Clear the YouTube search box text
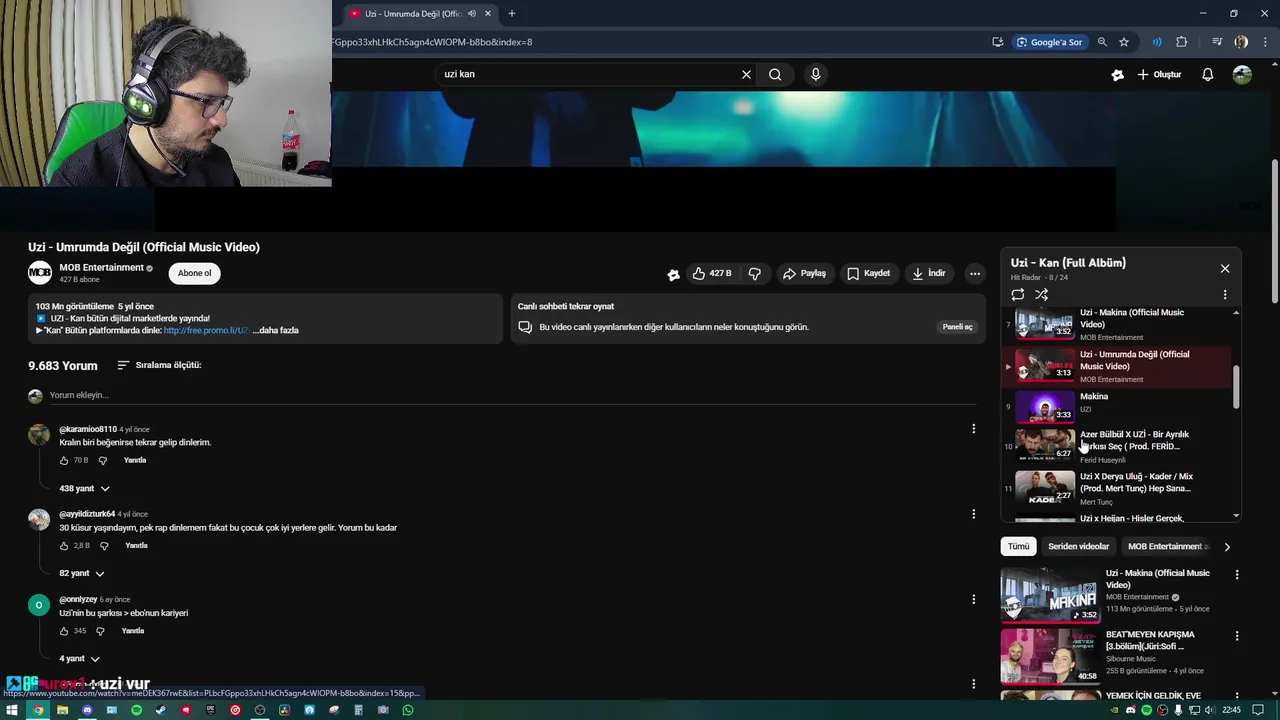The height and width of the screenshot is (720, 1280). tap(746, 74)
